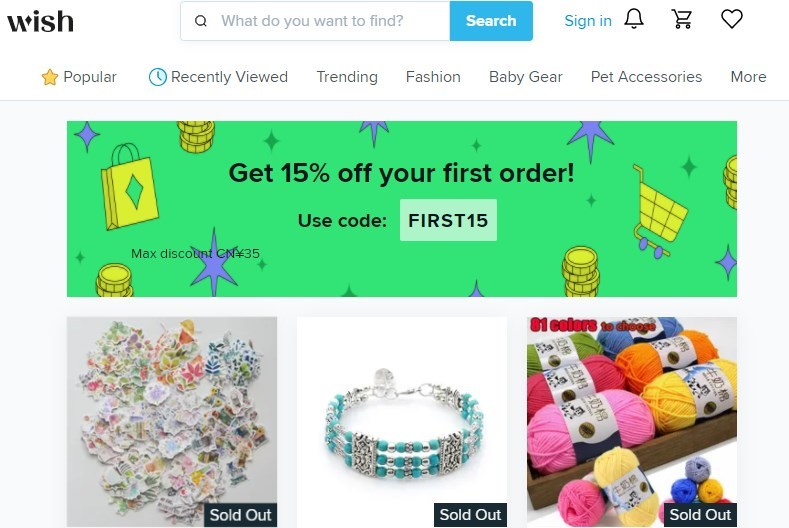Screen dimensions: 789x528
Task: Click the blue Search button
Action: pos(491,21)
